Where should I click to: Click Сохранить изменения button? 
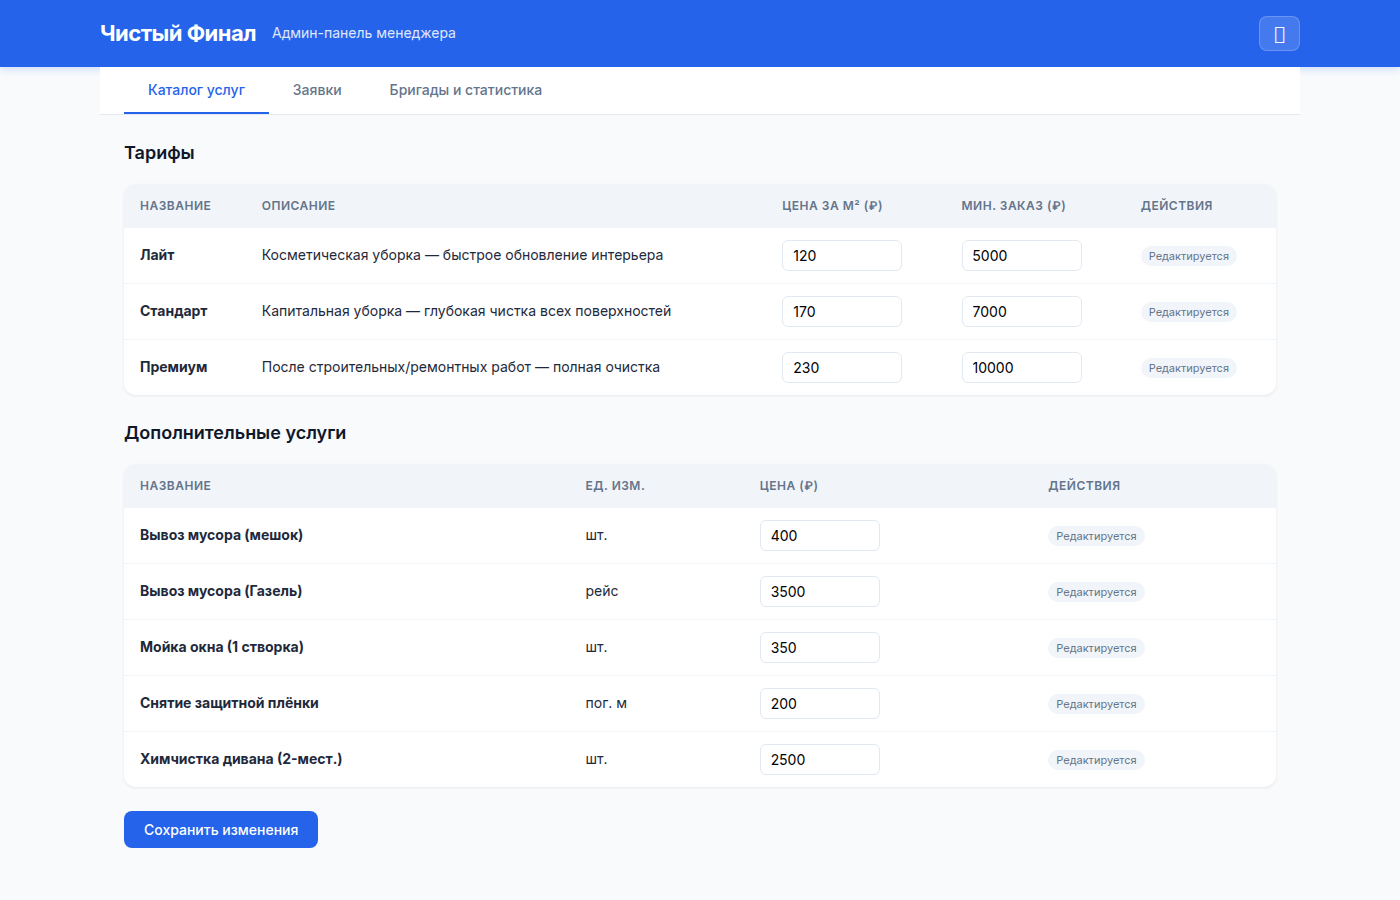[x=221, y=830]
